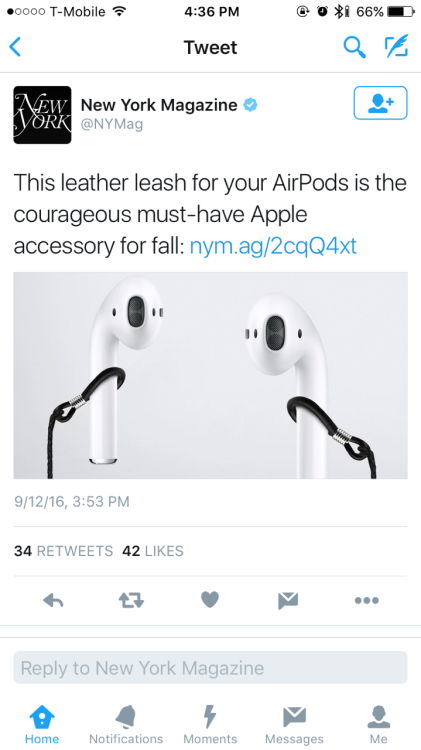Open the Messages tab
Screen dimensions: 421x750
click(294, 725)
